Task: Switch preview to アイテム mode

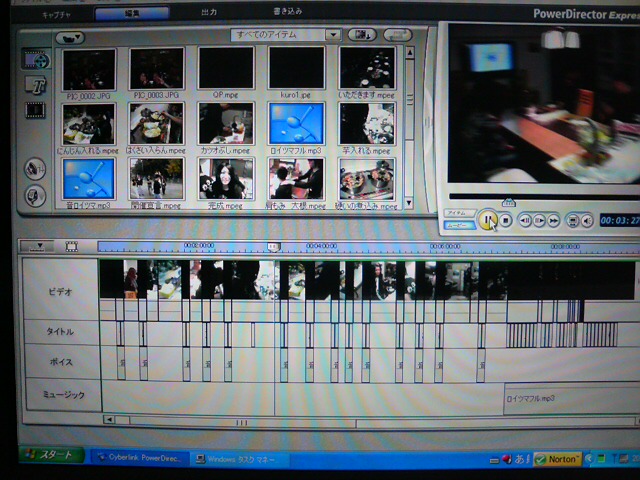Action: tap(459, 213)
